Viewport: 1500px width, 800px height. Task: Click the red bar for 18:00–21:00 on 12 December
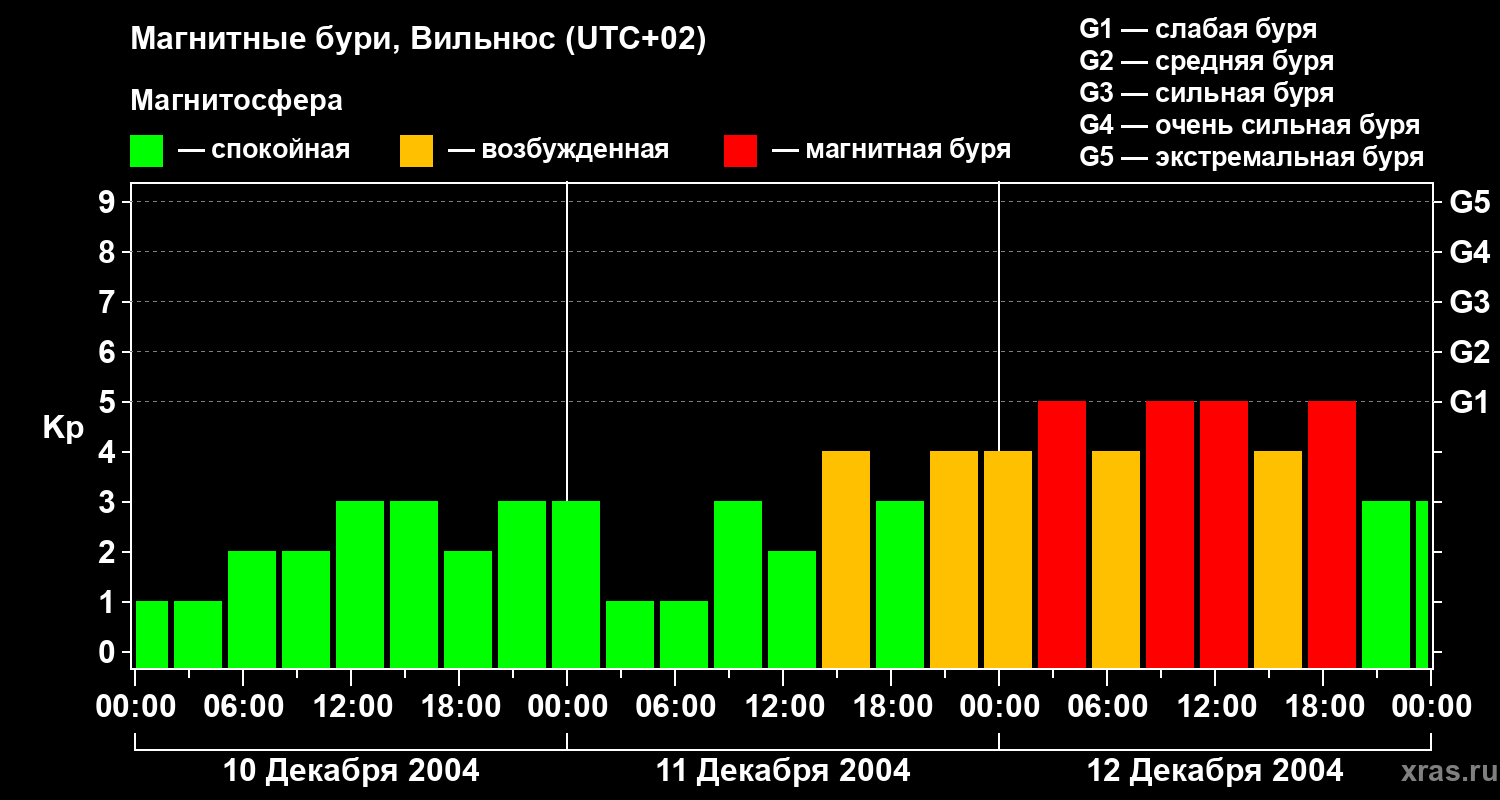pyautogui.click(x=1332, y=534)
